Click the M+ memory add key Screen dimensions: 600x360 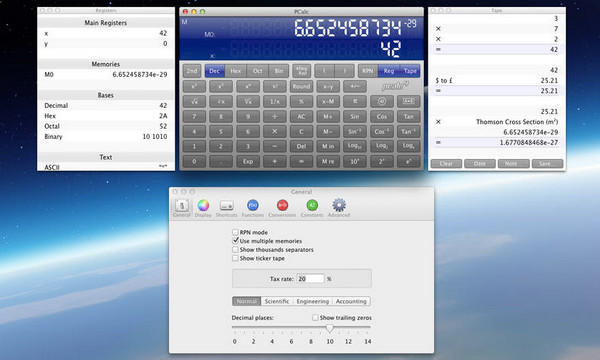328,116
